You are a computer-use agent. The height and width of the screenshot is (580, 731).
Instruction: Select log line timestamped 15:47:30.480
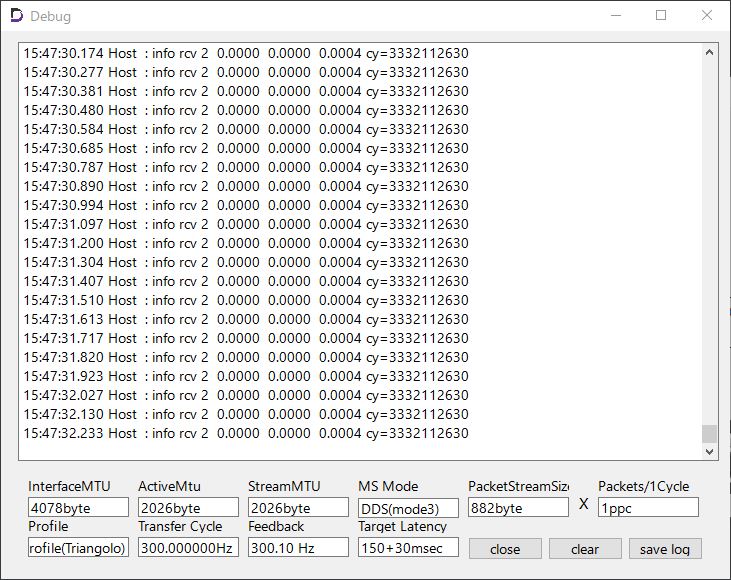click(246, 110)
